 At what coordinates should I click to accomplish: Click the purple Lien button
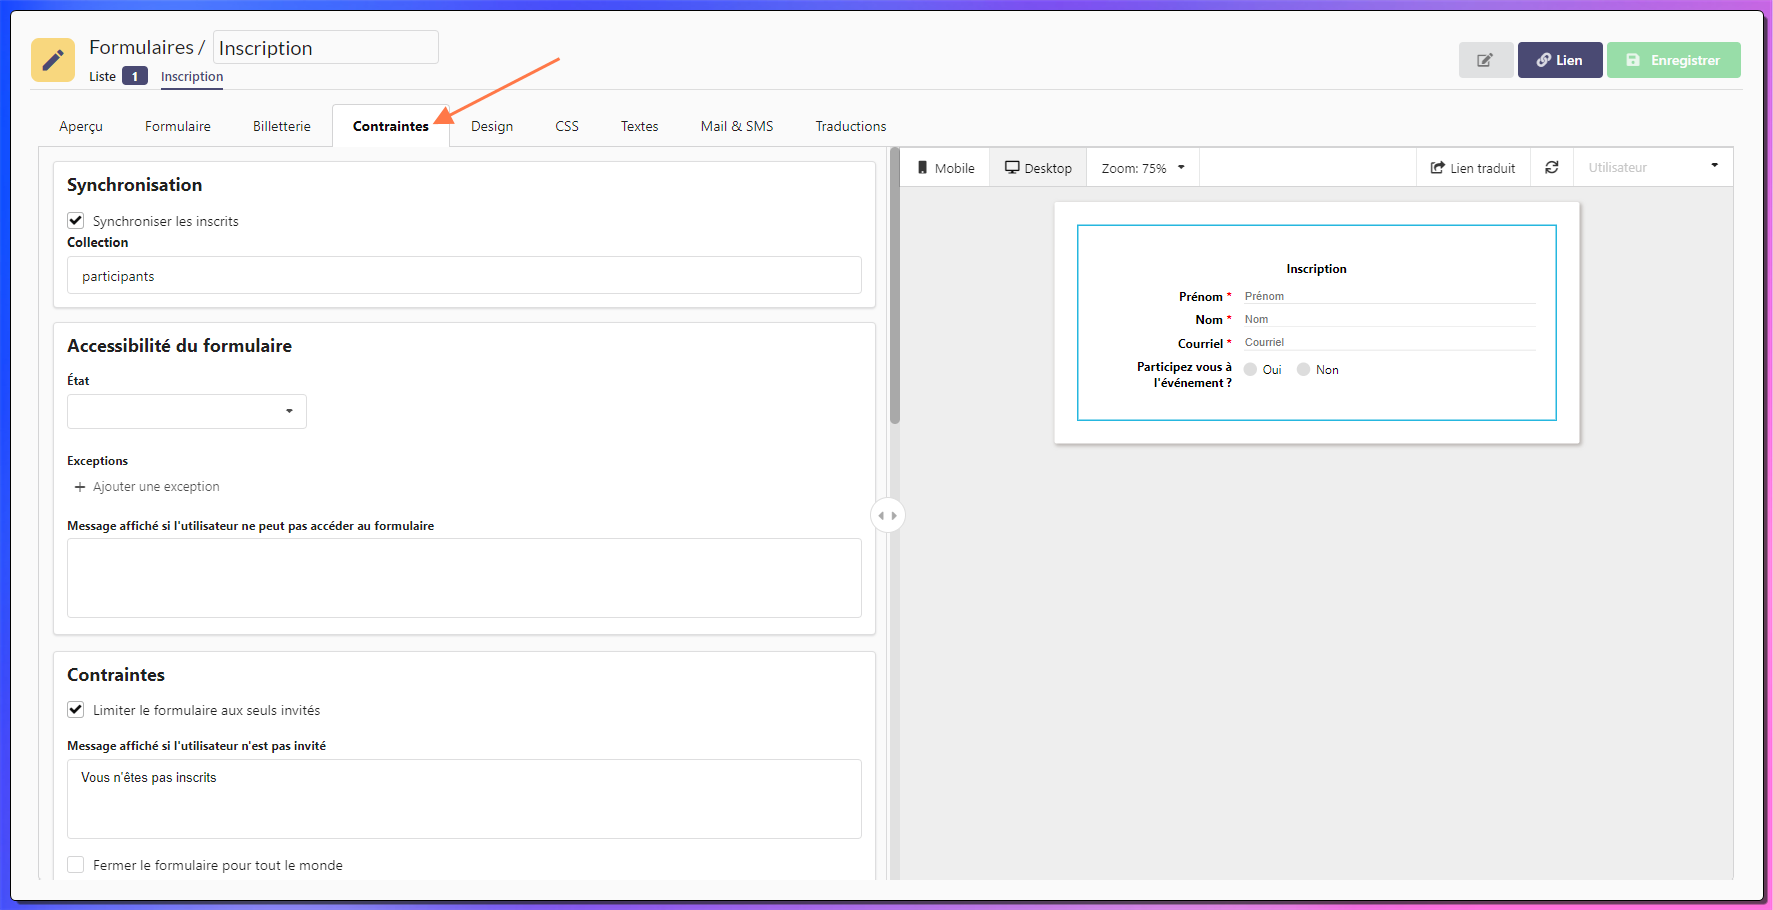click(x=1559, y=60)
